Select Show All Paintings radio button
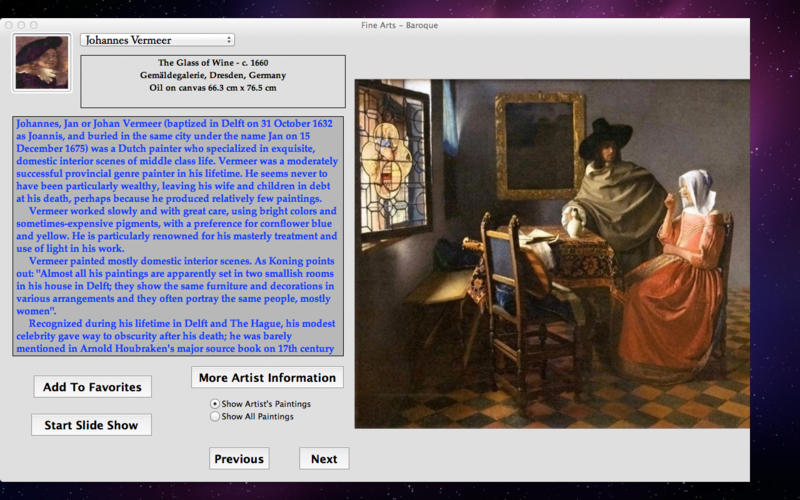The width and height of the screenshot is (800, 500). tap(215, 416)
